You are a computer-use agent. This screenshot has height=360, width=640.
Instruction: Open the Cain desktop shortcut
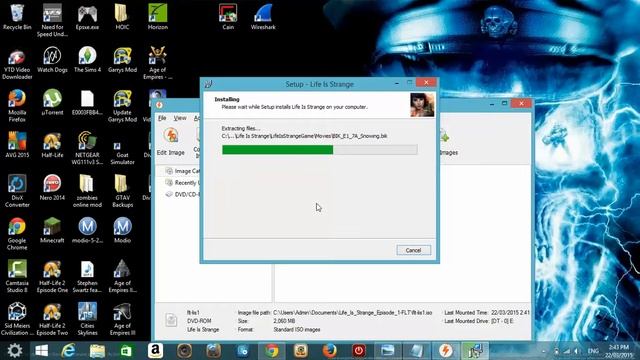[x=228, y=17]
